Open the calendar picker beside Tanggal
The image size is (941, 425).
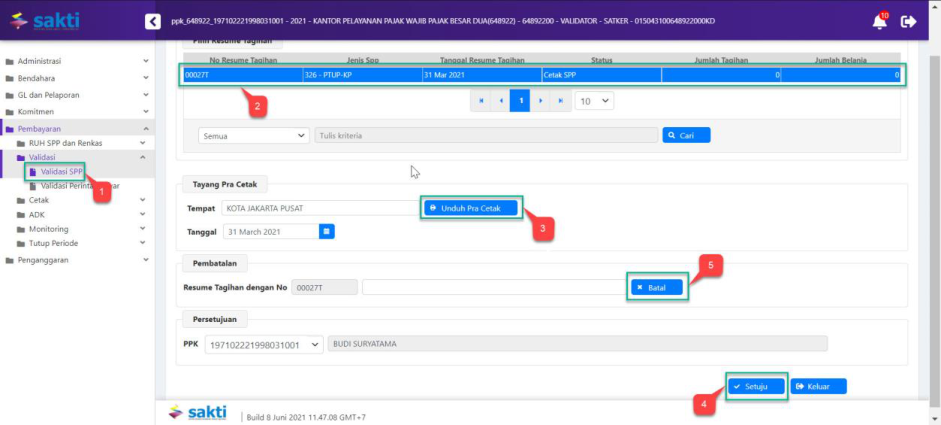[326, 231]
